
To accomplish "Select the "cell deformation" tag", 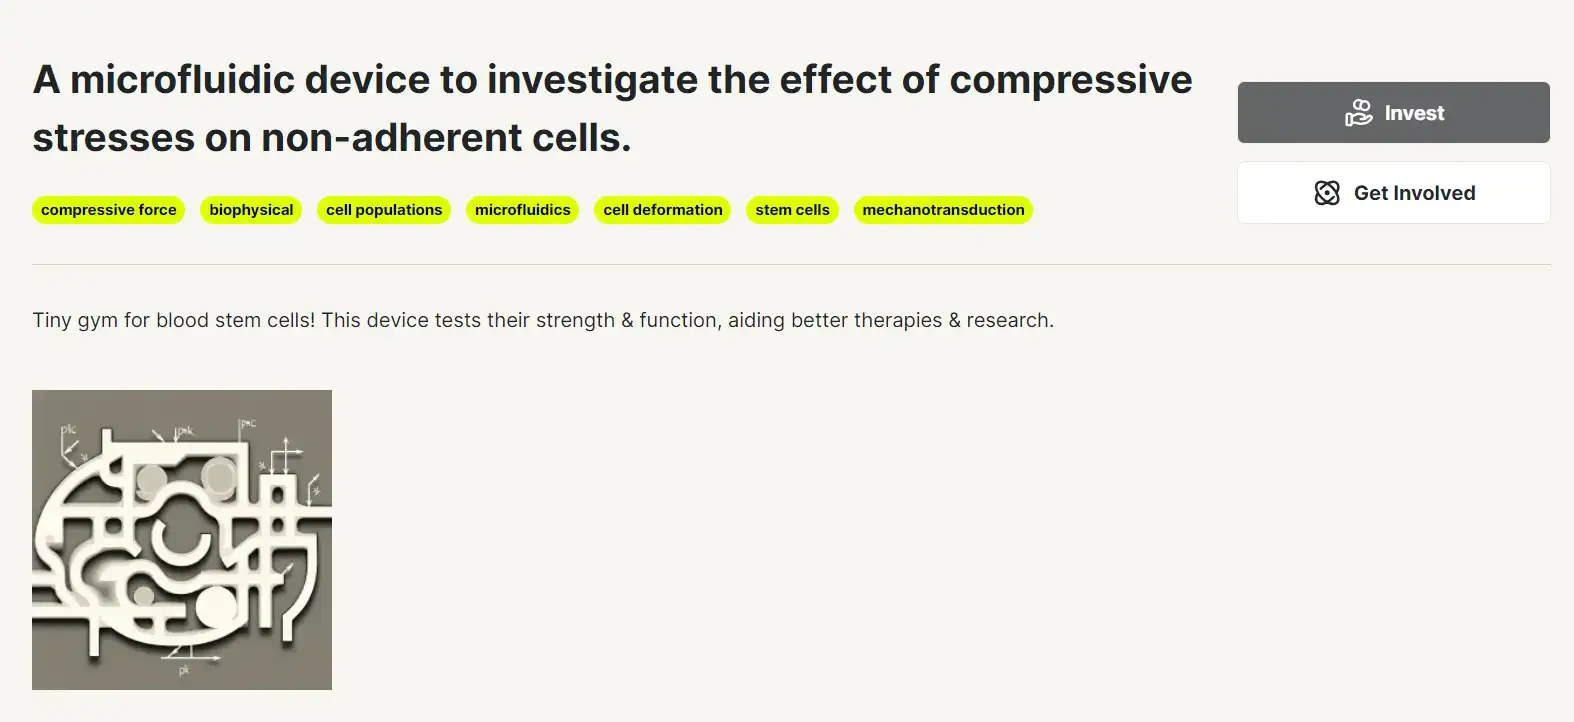I will pyautogui.click(x=662, y=210).
